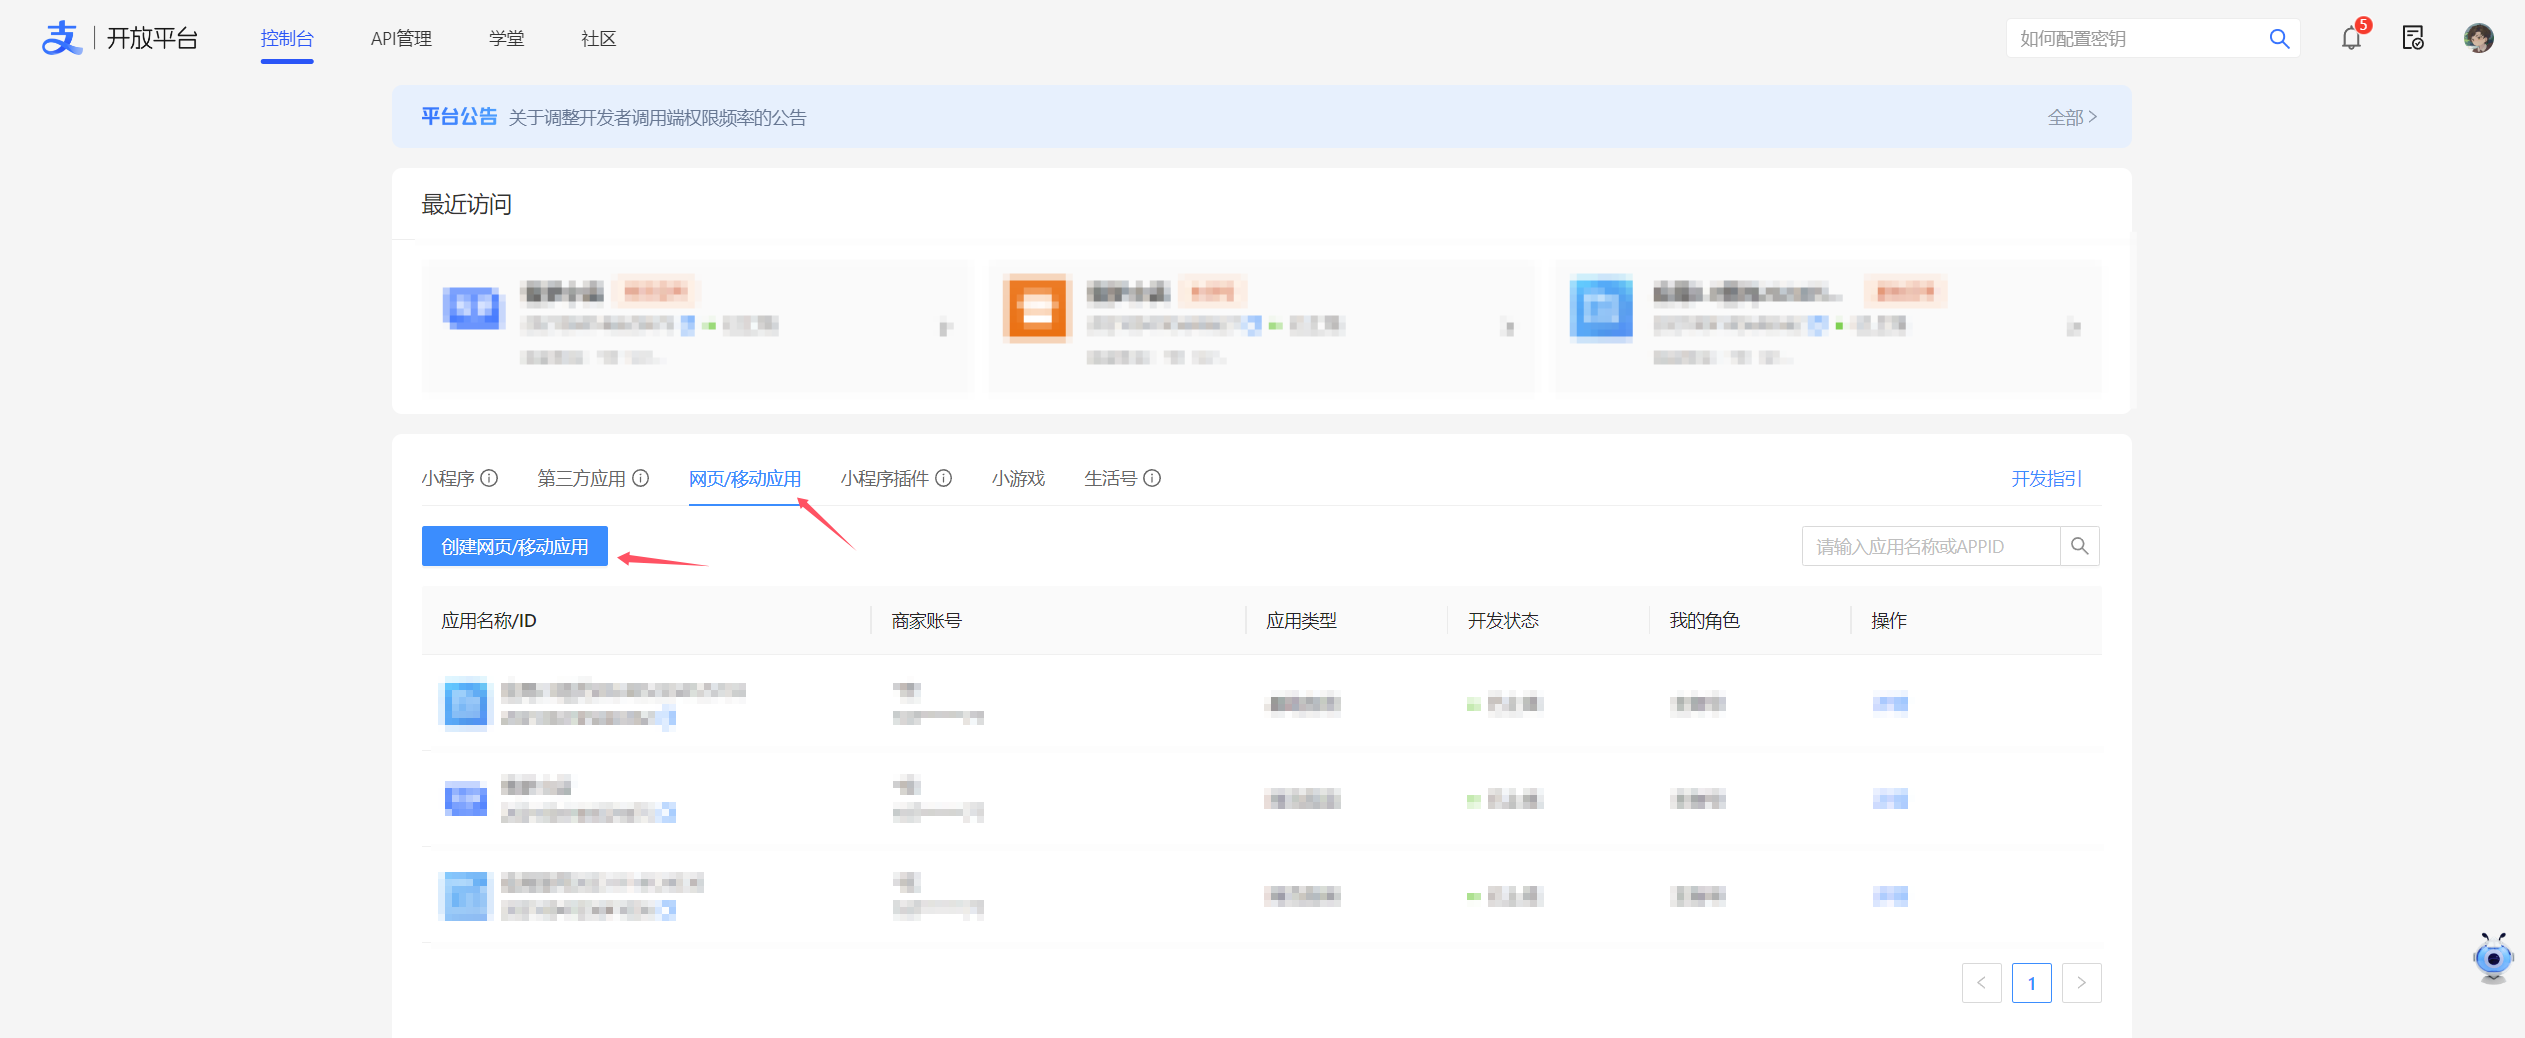The image size is (2525, 1038).
Task: Click the info icon beside 第三方应用
Action: [641, 478]
